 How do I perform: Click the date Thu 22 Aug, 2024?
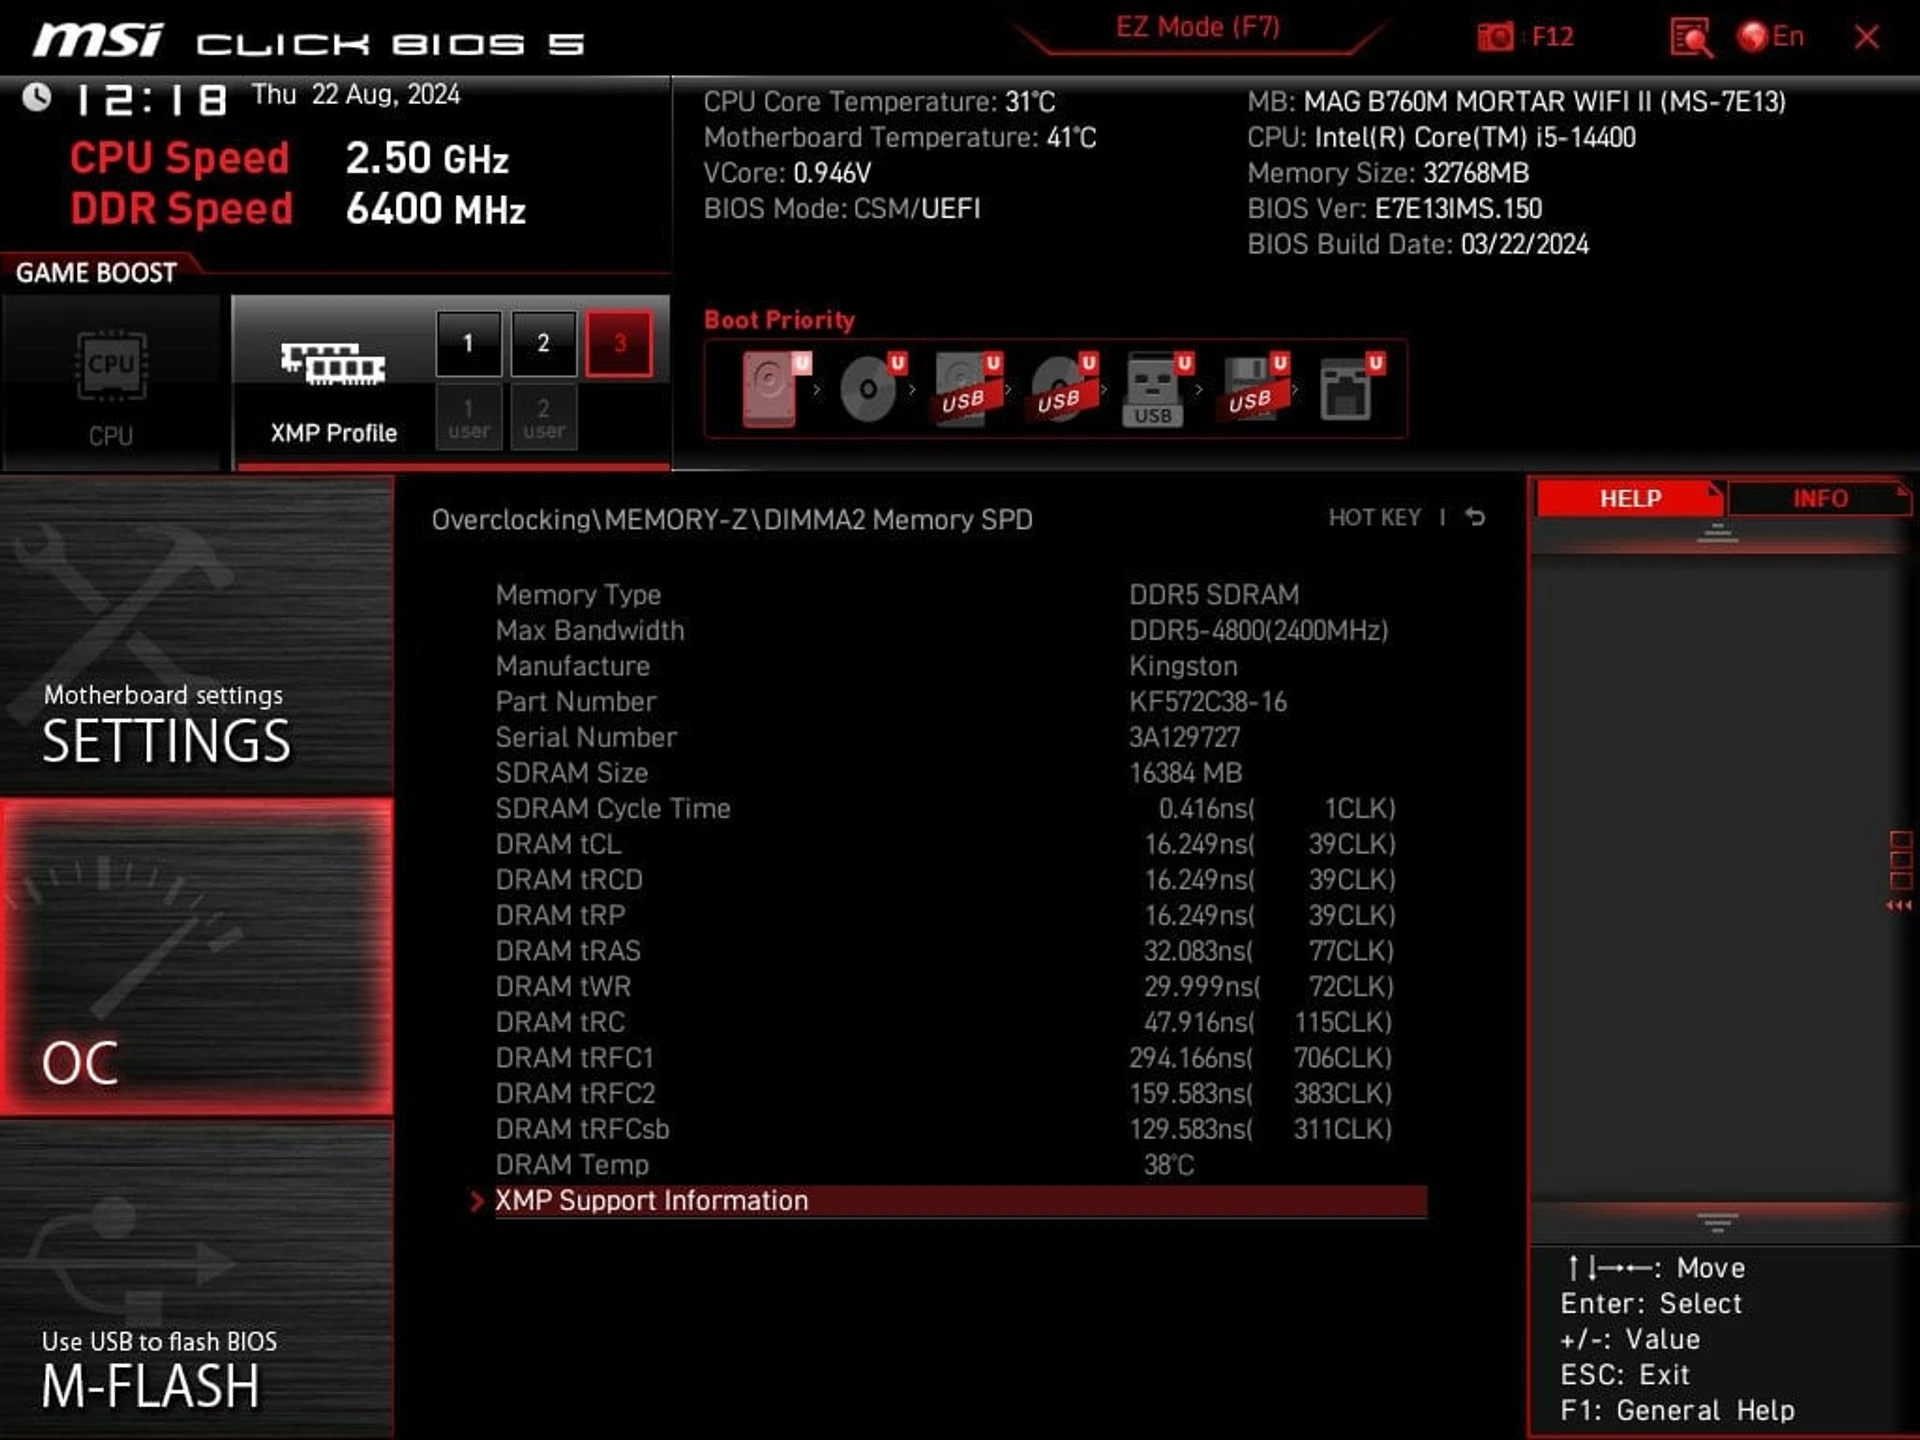[356, 95]
